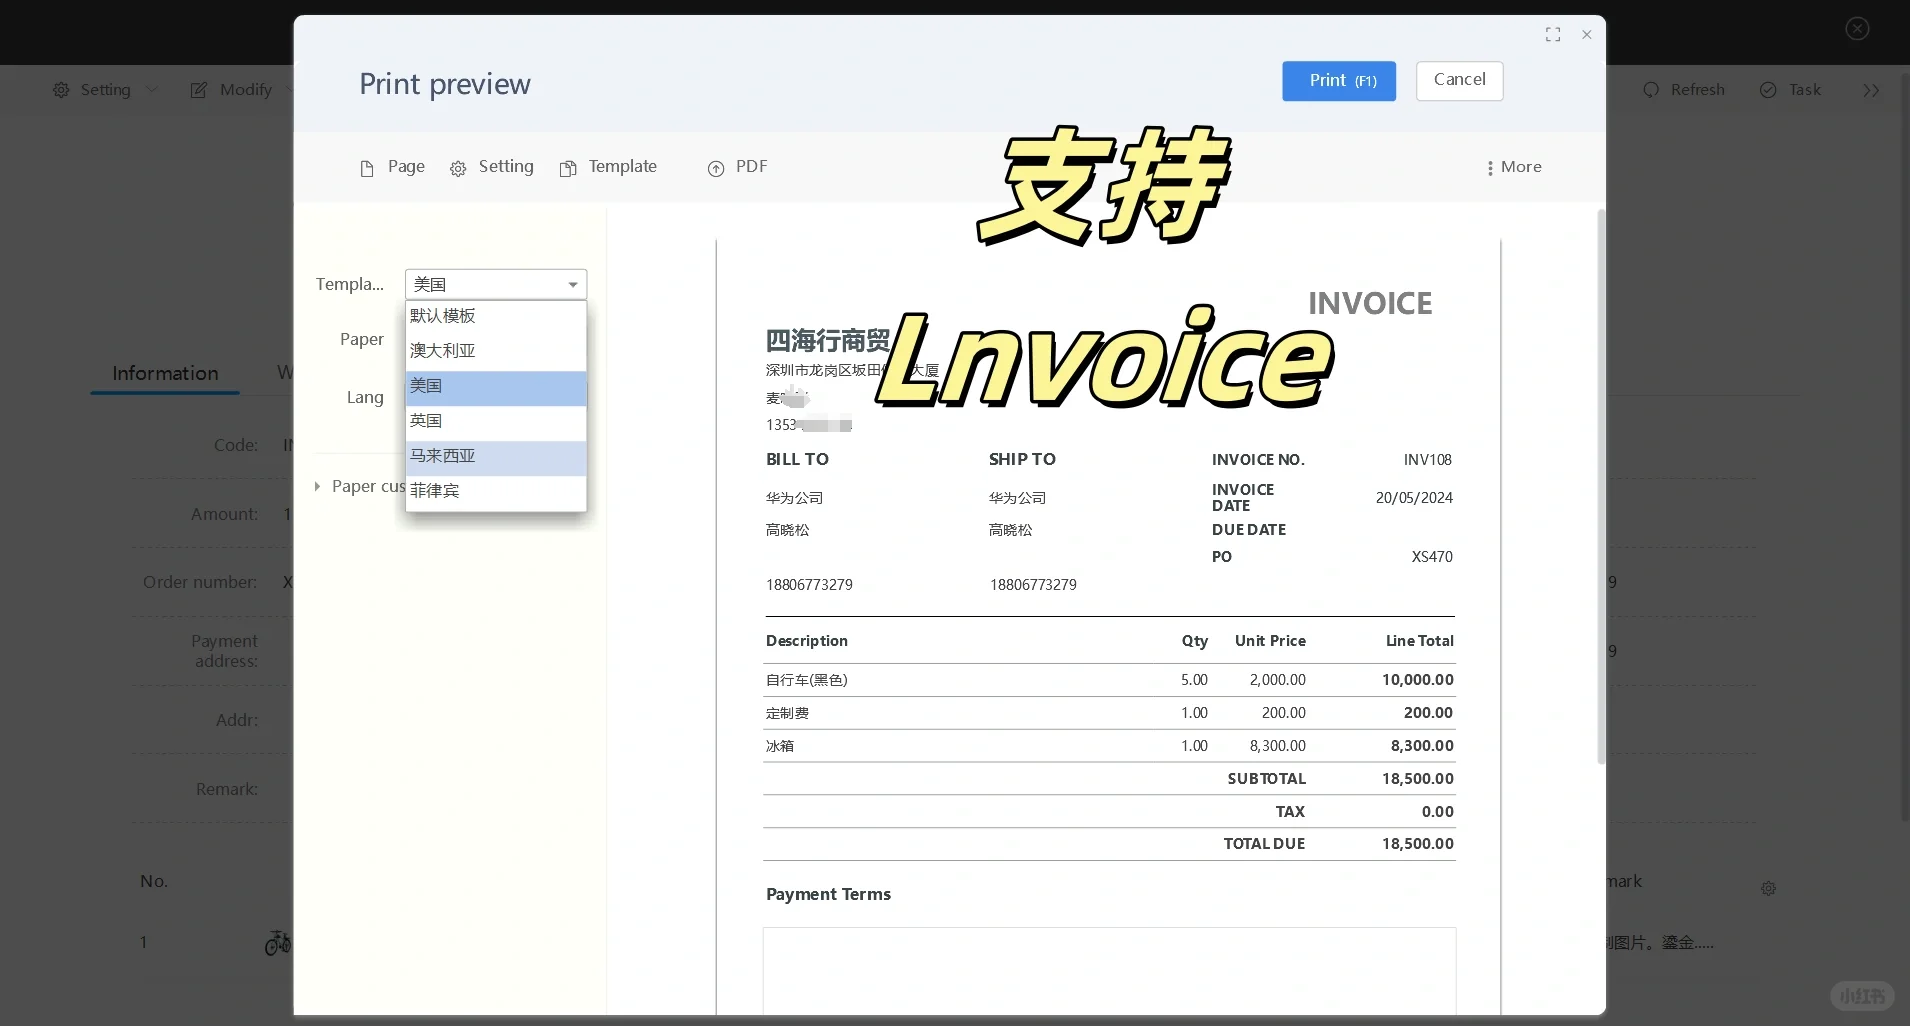1910x1026 pixels.
Task: Click the three-dot icon beside More
Action: click(x=1490, y=168)
